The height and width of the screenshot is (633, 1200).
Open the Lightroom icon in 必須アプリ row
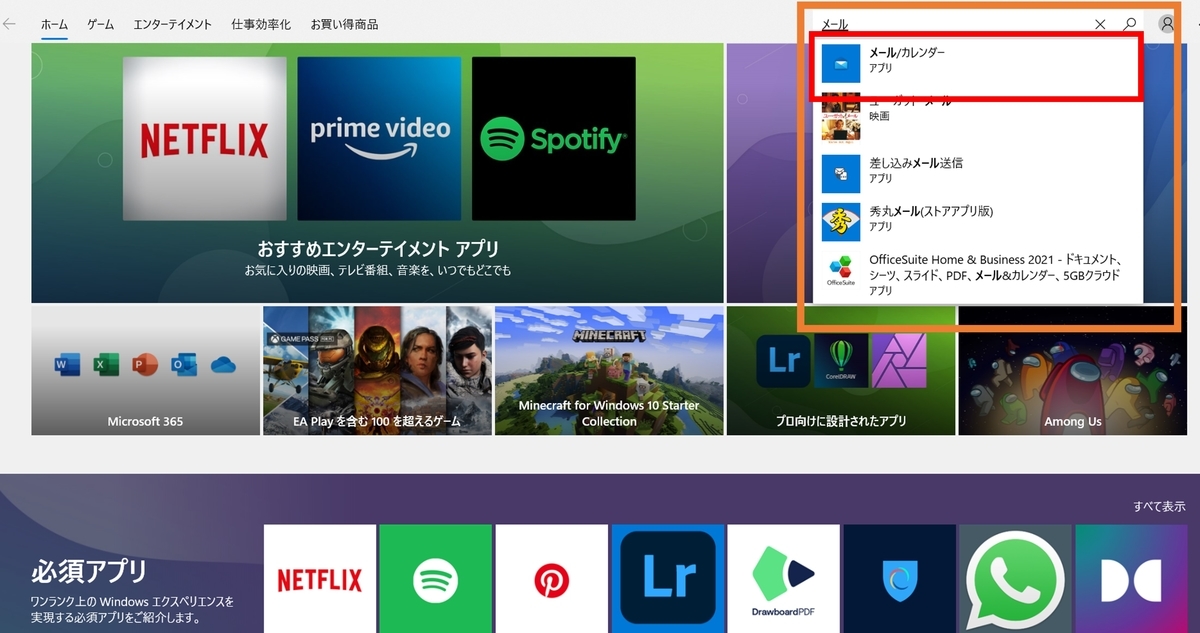click(668, 579)
